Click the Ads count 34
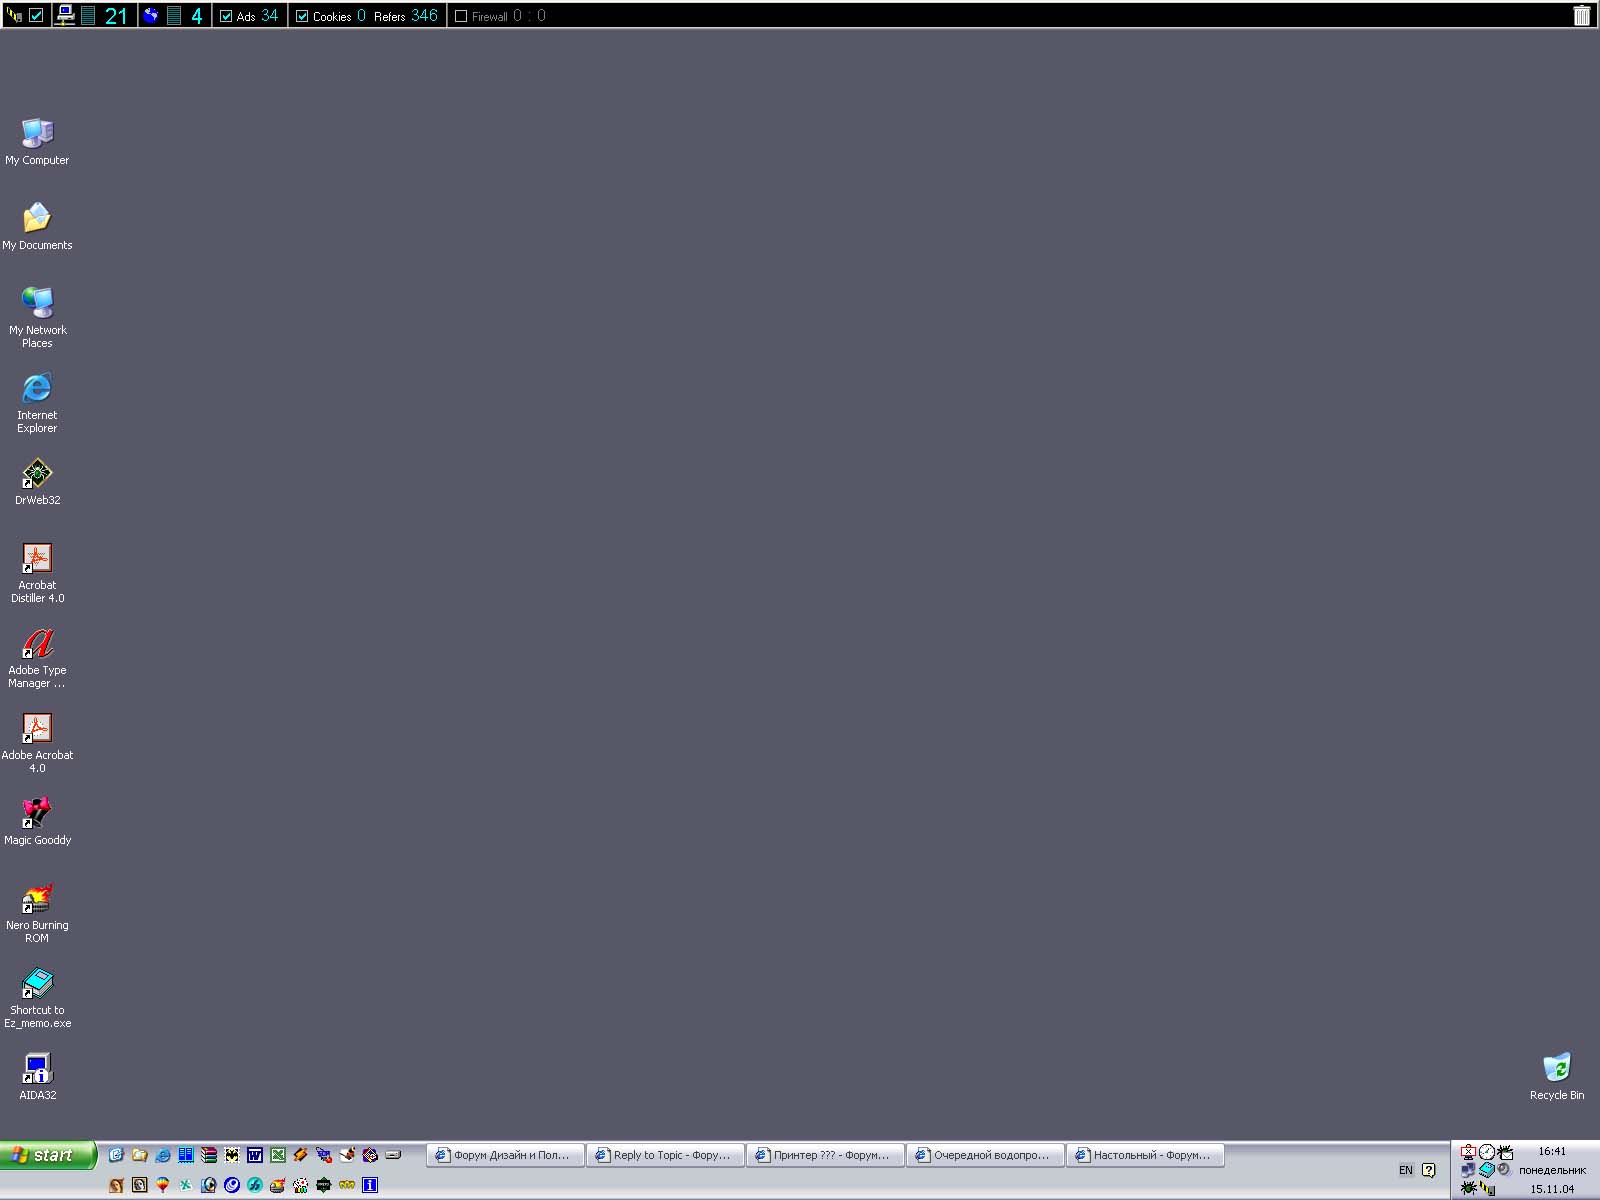Image resolution: width=1600 pixels, height=1200 pixels. pyautogui.click(x=270, y=16)
